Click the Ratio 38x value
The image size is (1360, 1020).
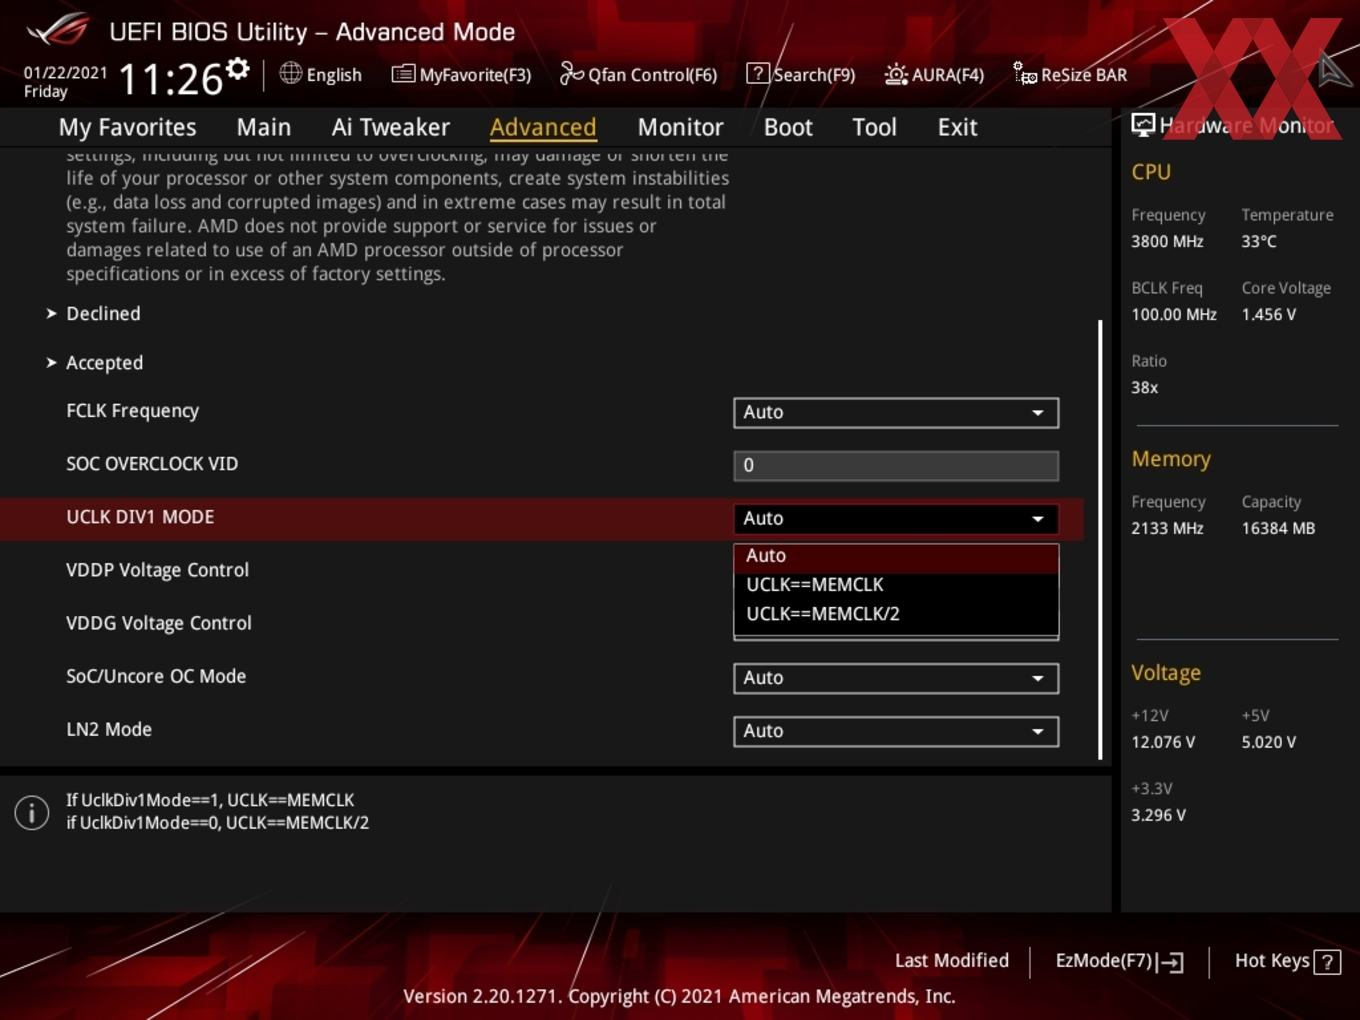[x=1144, y=387]
